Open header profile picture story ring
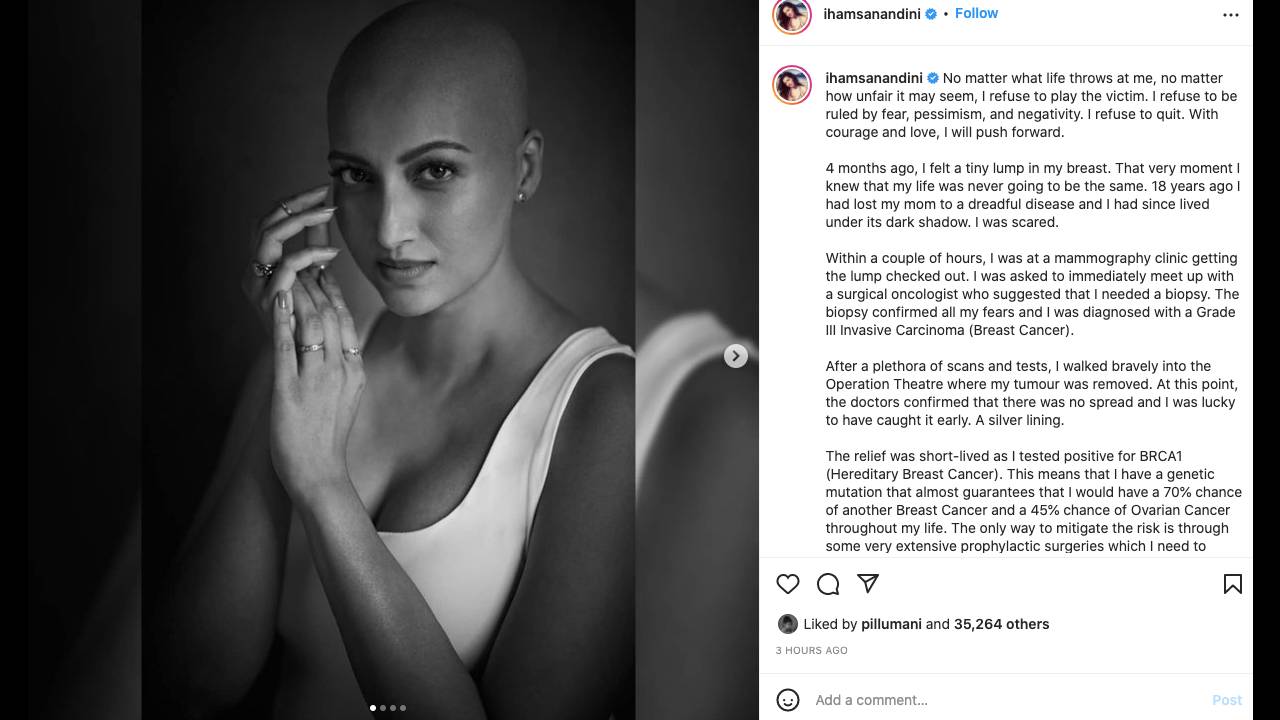 [x=792, y=15]
